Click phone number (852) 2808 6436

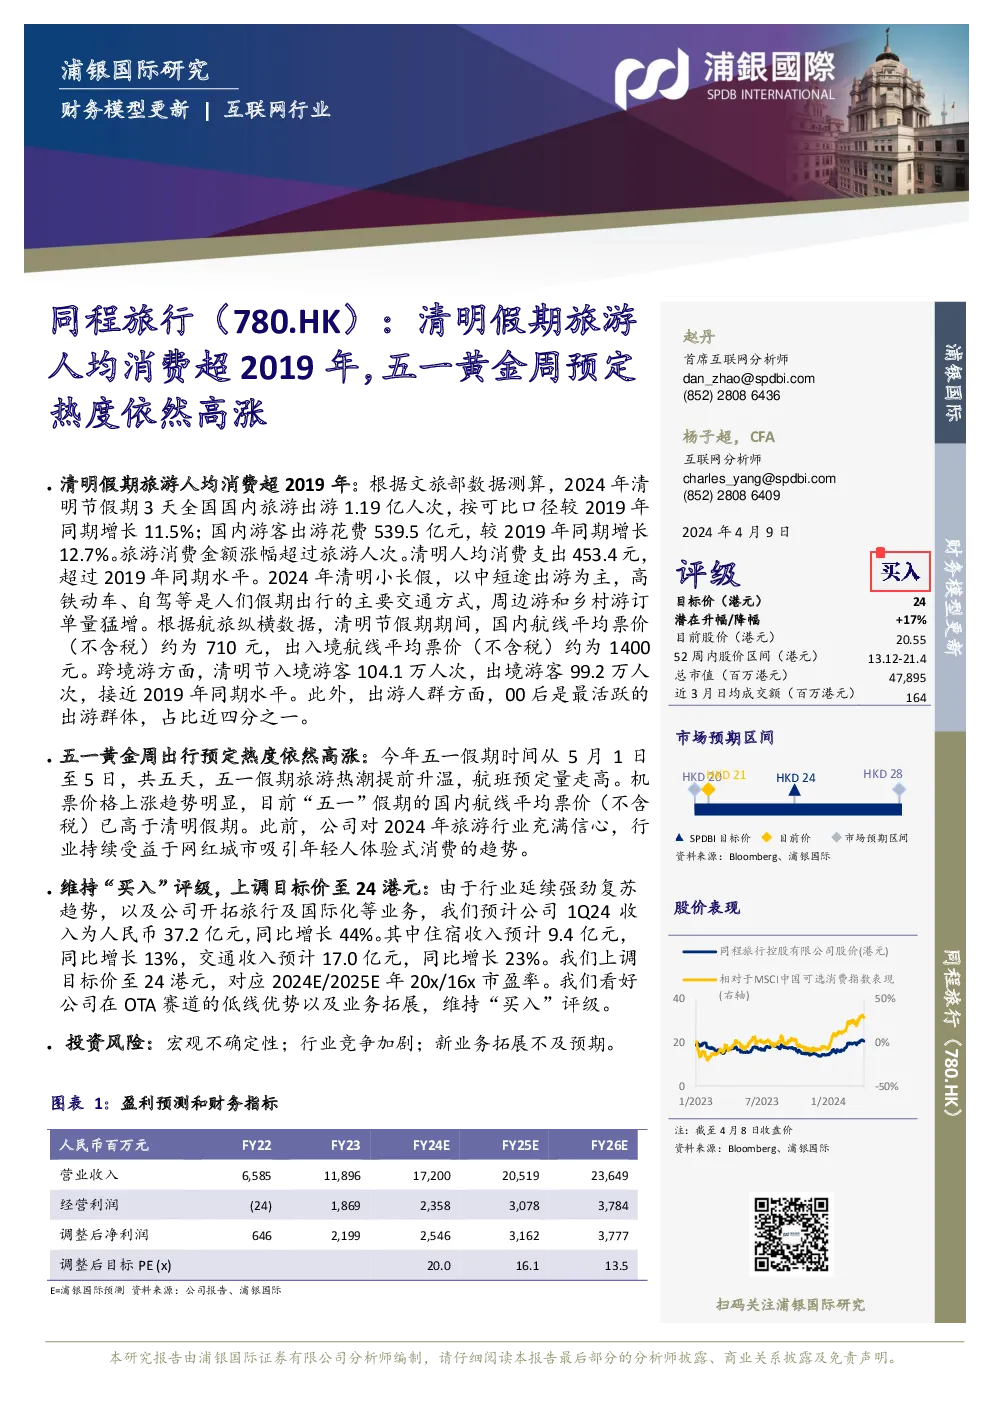click(731, 395)
